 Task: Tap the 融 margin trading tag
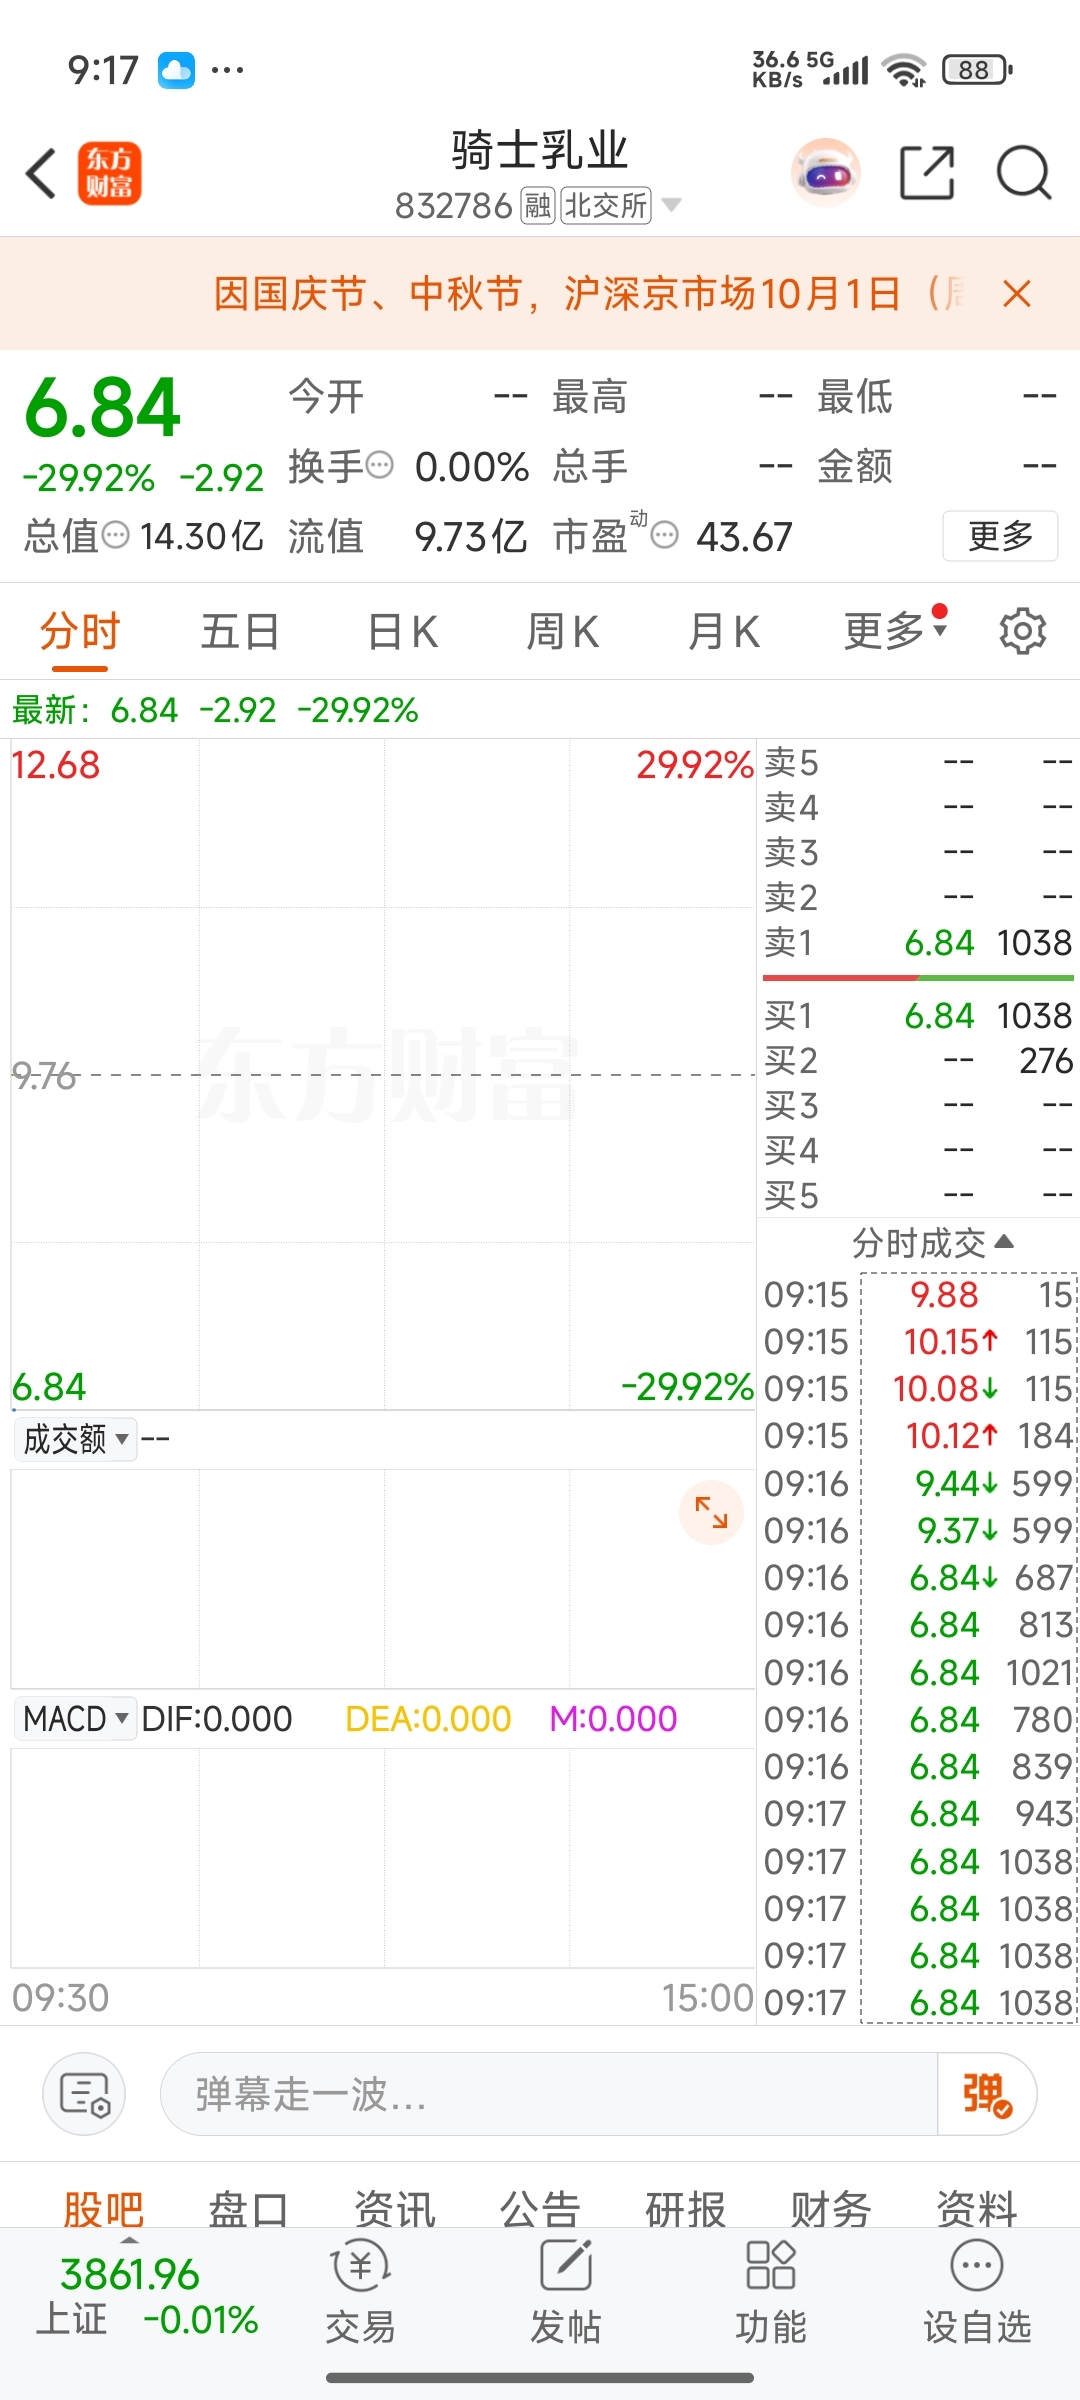click(537, 206)
